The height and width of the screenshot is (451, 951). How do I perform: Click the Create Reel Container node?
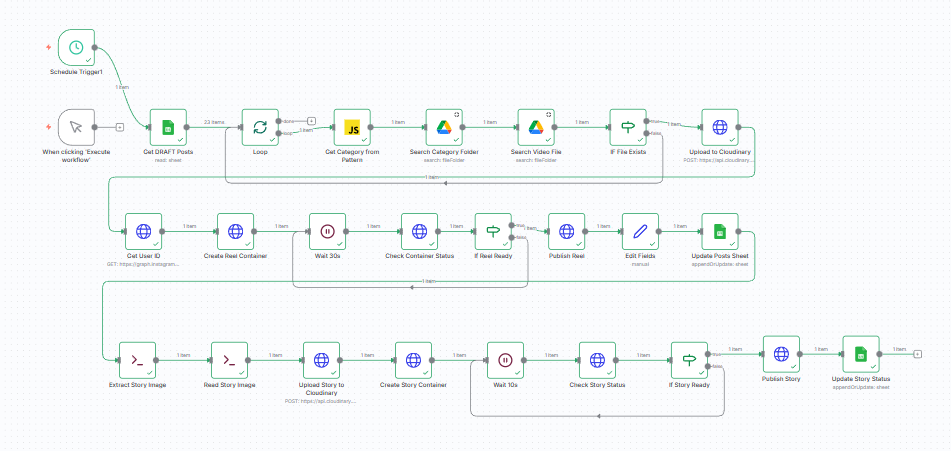[235, 231]
